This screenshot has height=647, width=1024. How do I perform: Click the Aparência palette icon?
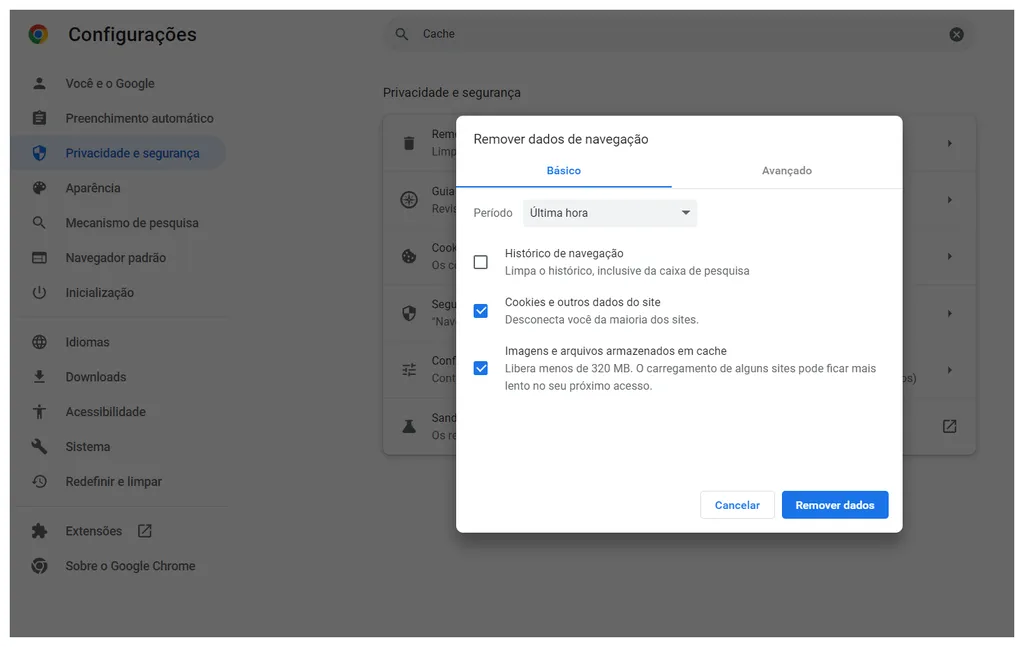click(39, 188)
